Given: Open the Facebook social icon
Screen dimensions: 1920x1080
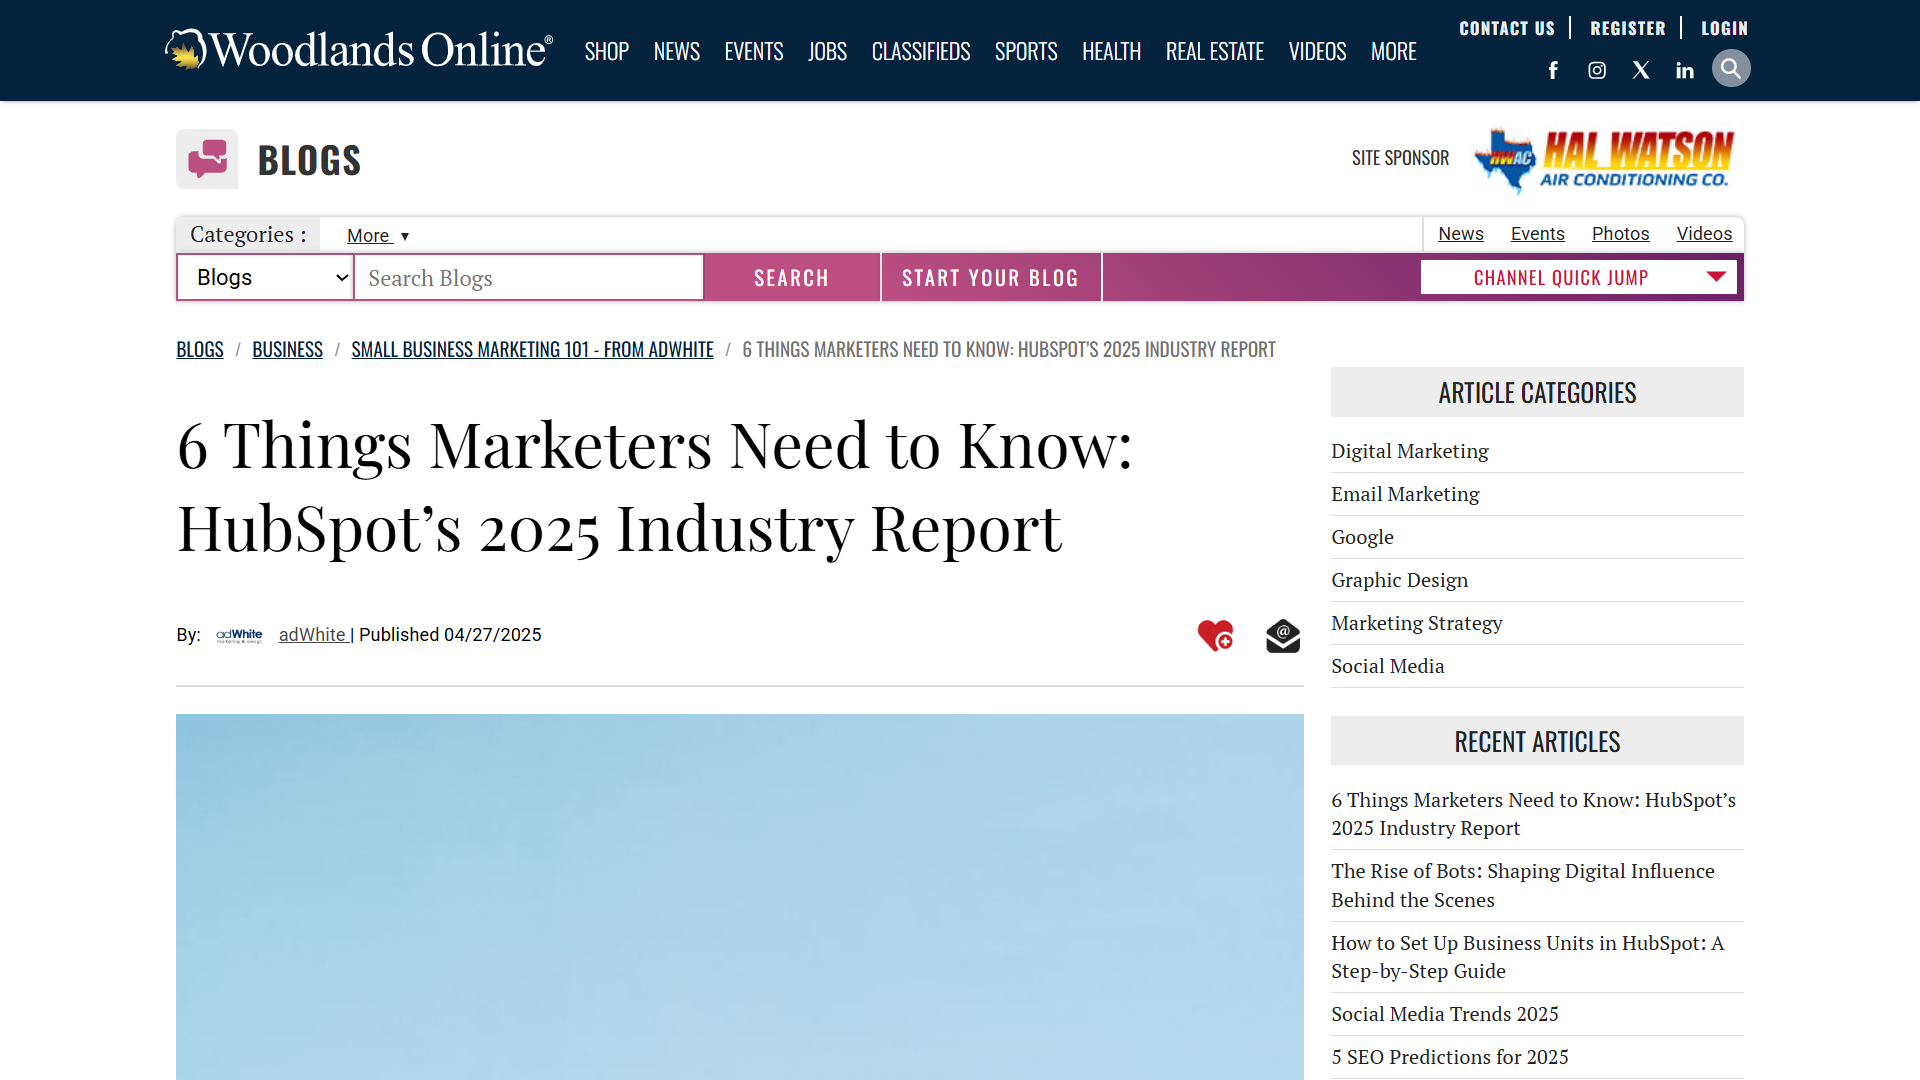Looking at the screenshot, I should tap(1553, 70).
